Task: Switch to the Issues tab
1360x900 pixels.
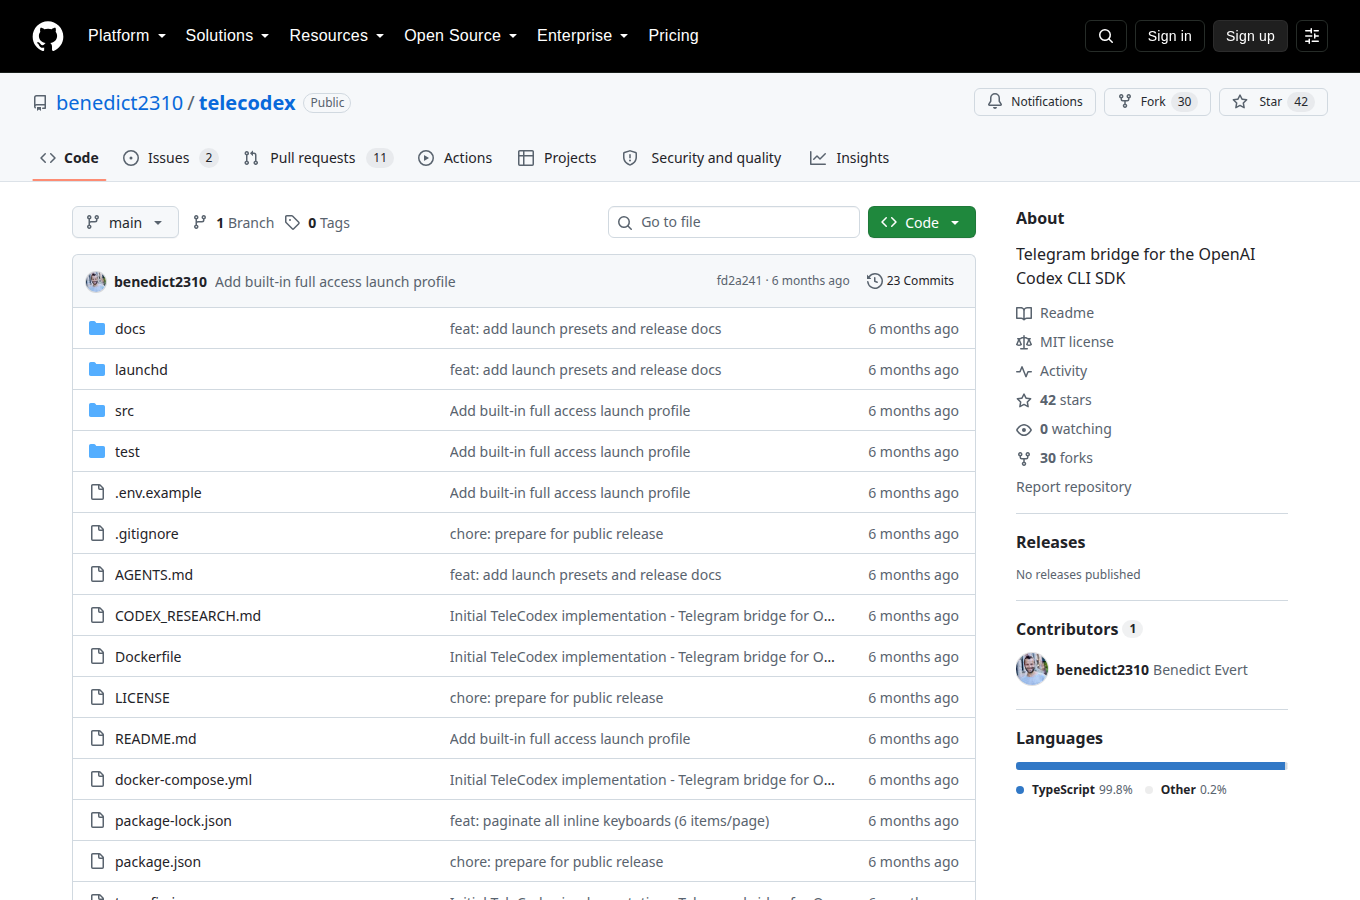Action: 170,158
